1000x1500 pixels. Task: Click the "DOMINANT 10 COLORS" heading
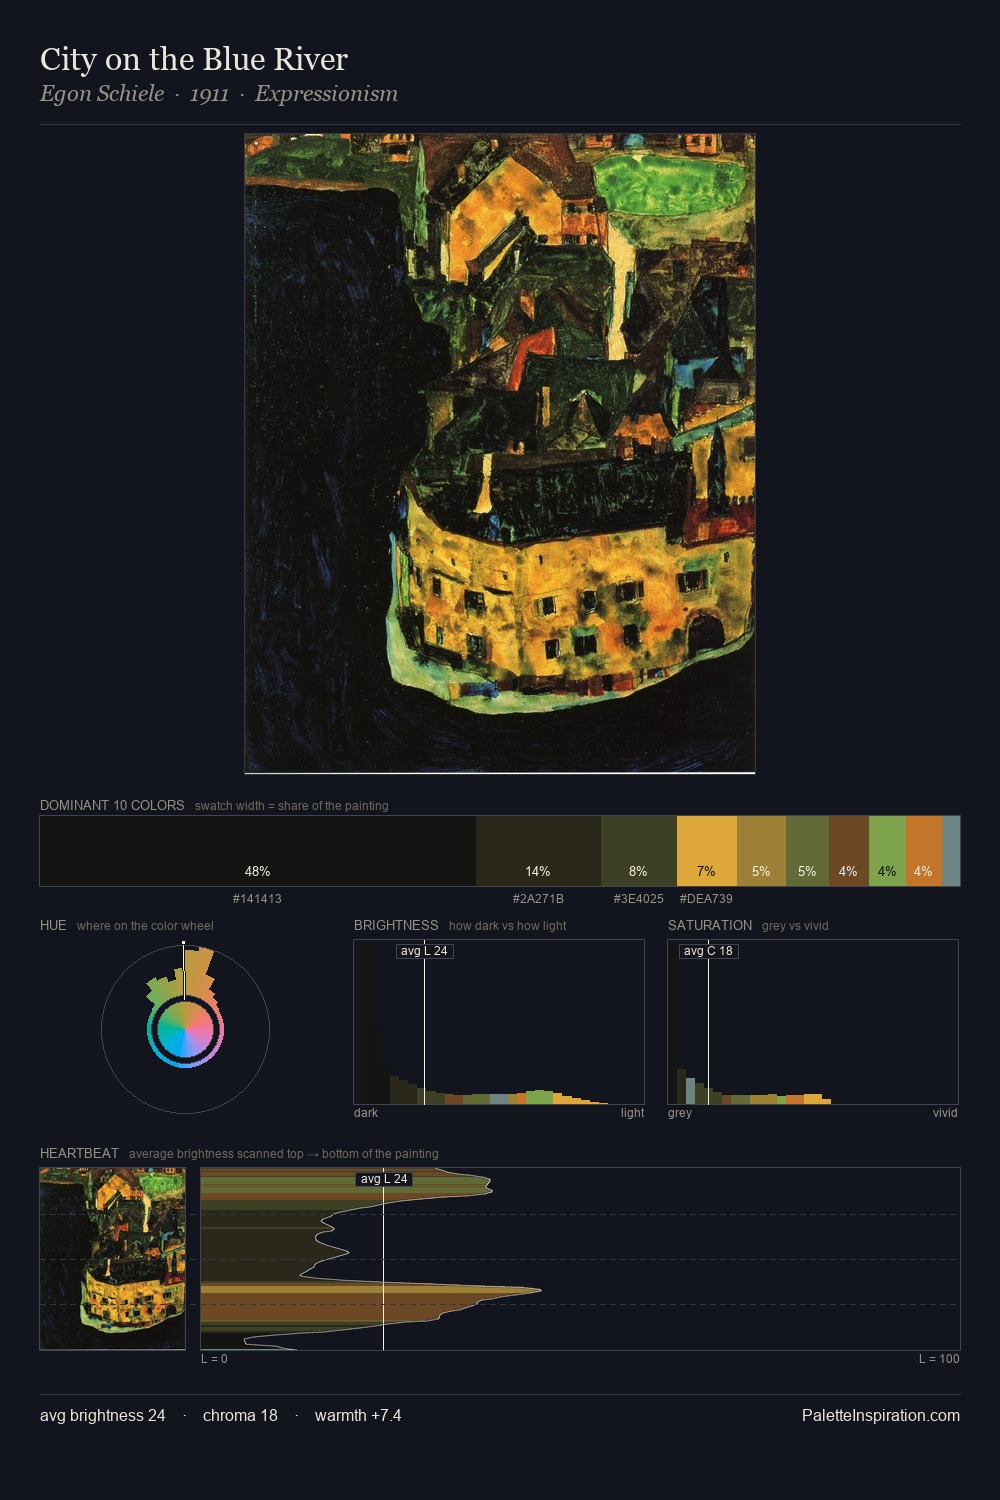(x=112, y=805)
